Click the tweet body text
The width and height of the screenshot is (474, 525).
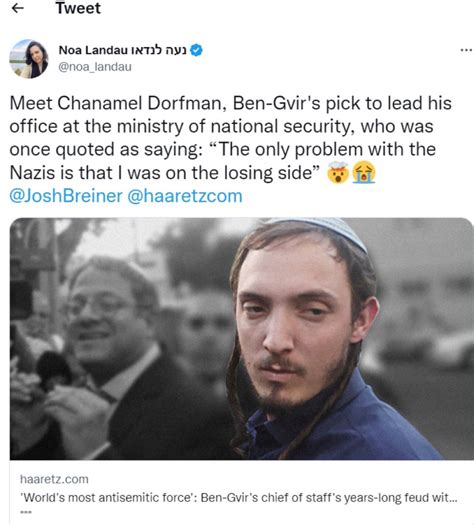tap(231, 138)
